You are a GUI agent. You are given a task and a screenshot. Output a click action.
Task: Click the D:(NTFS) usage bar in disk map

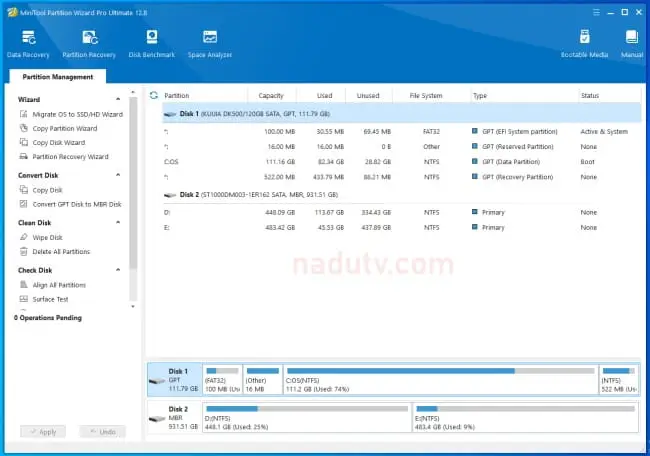tap(307, 409)
